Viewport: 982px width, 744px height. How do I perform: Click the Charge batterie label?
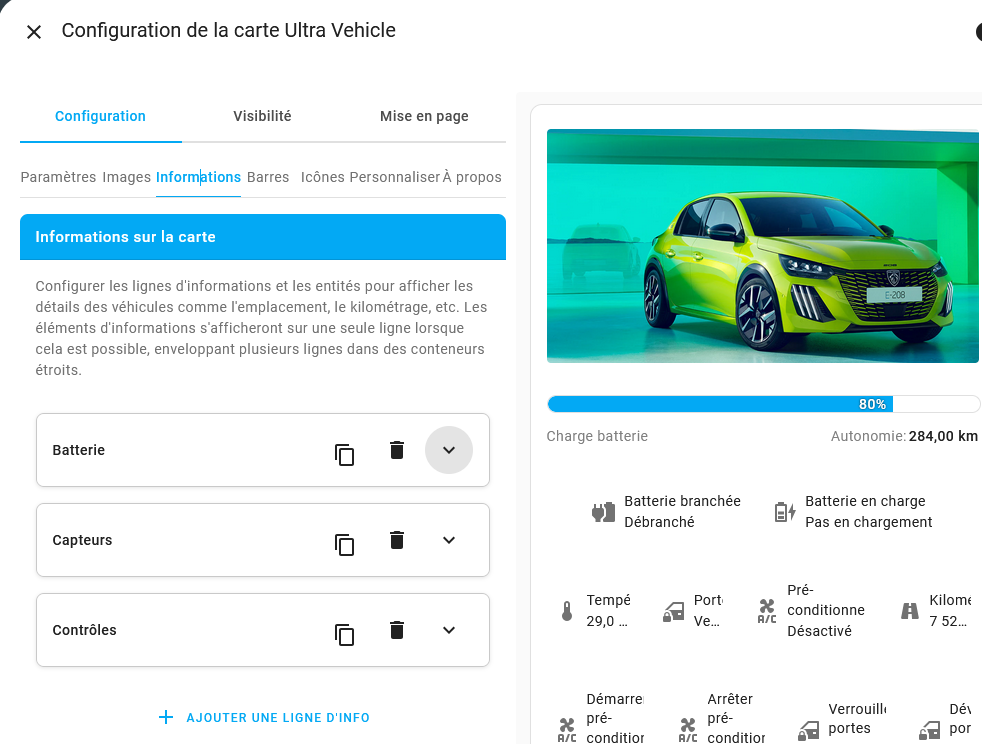point(597,436)
